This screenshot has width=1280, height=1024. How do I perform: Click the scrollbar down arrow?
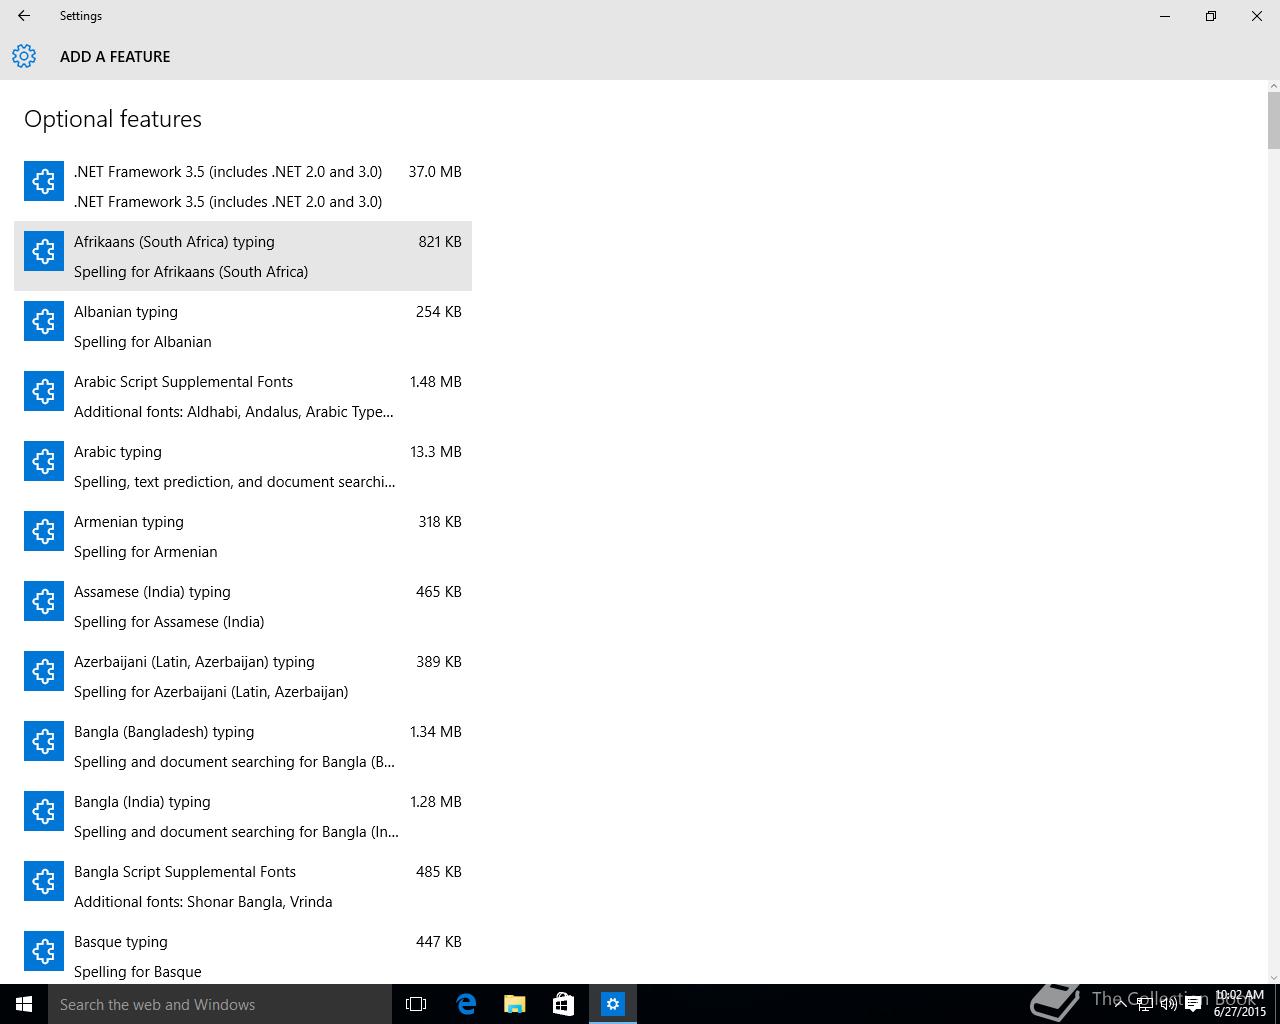coord(1273,977)
